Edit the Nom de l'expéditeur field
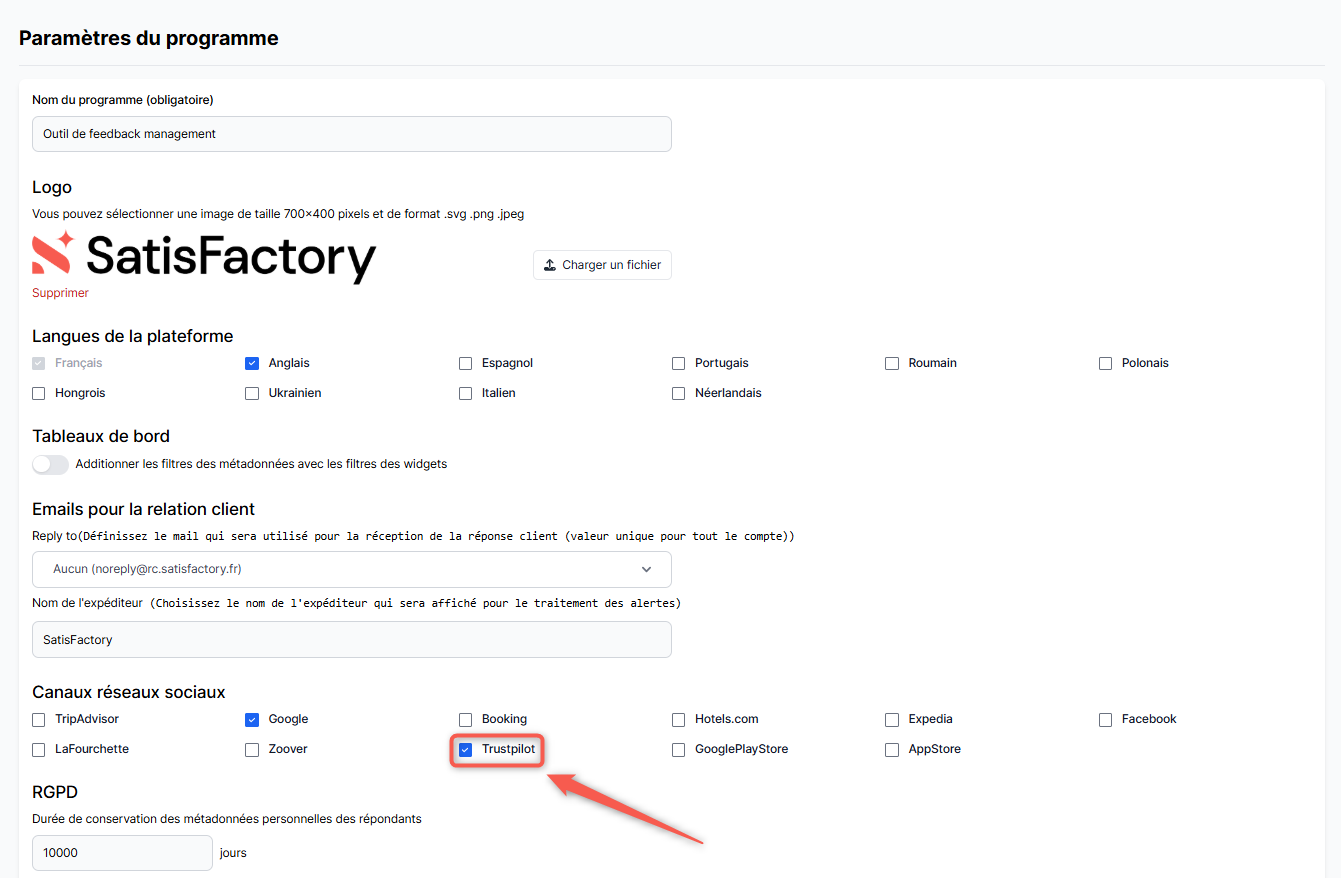 351,640
